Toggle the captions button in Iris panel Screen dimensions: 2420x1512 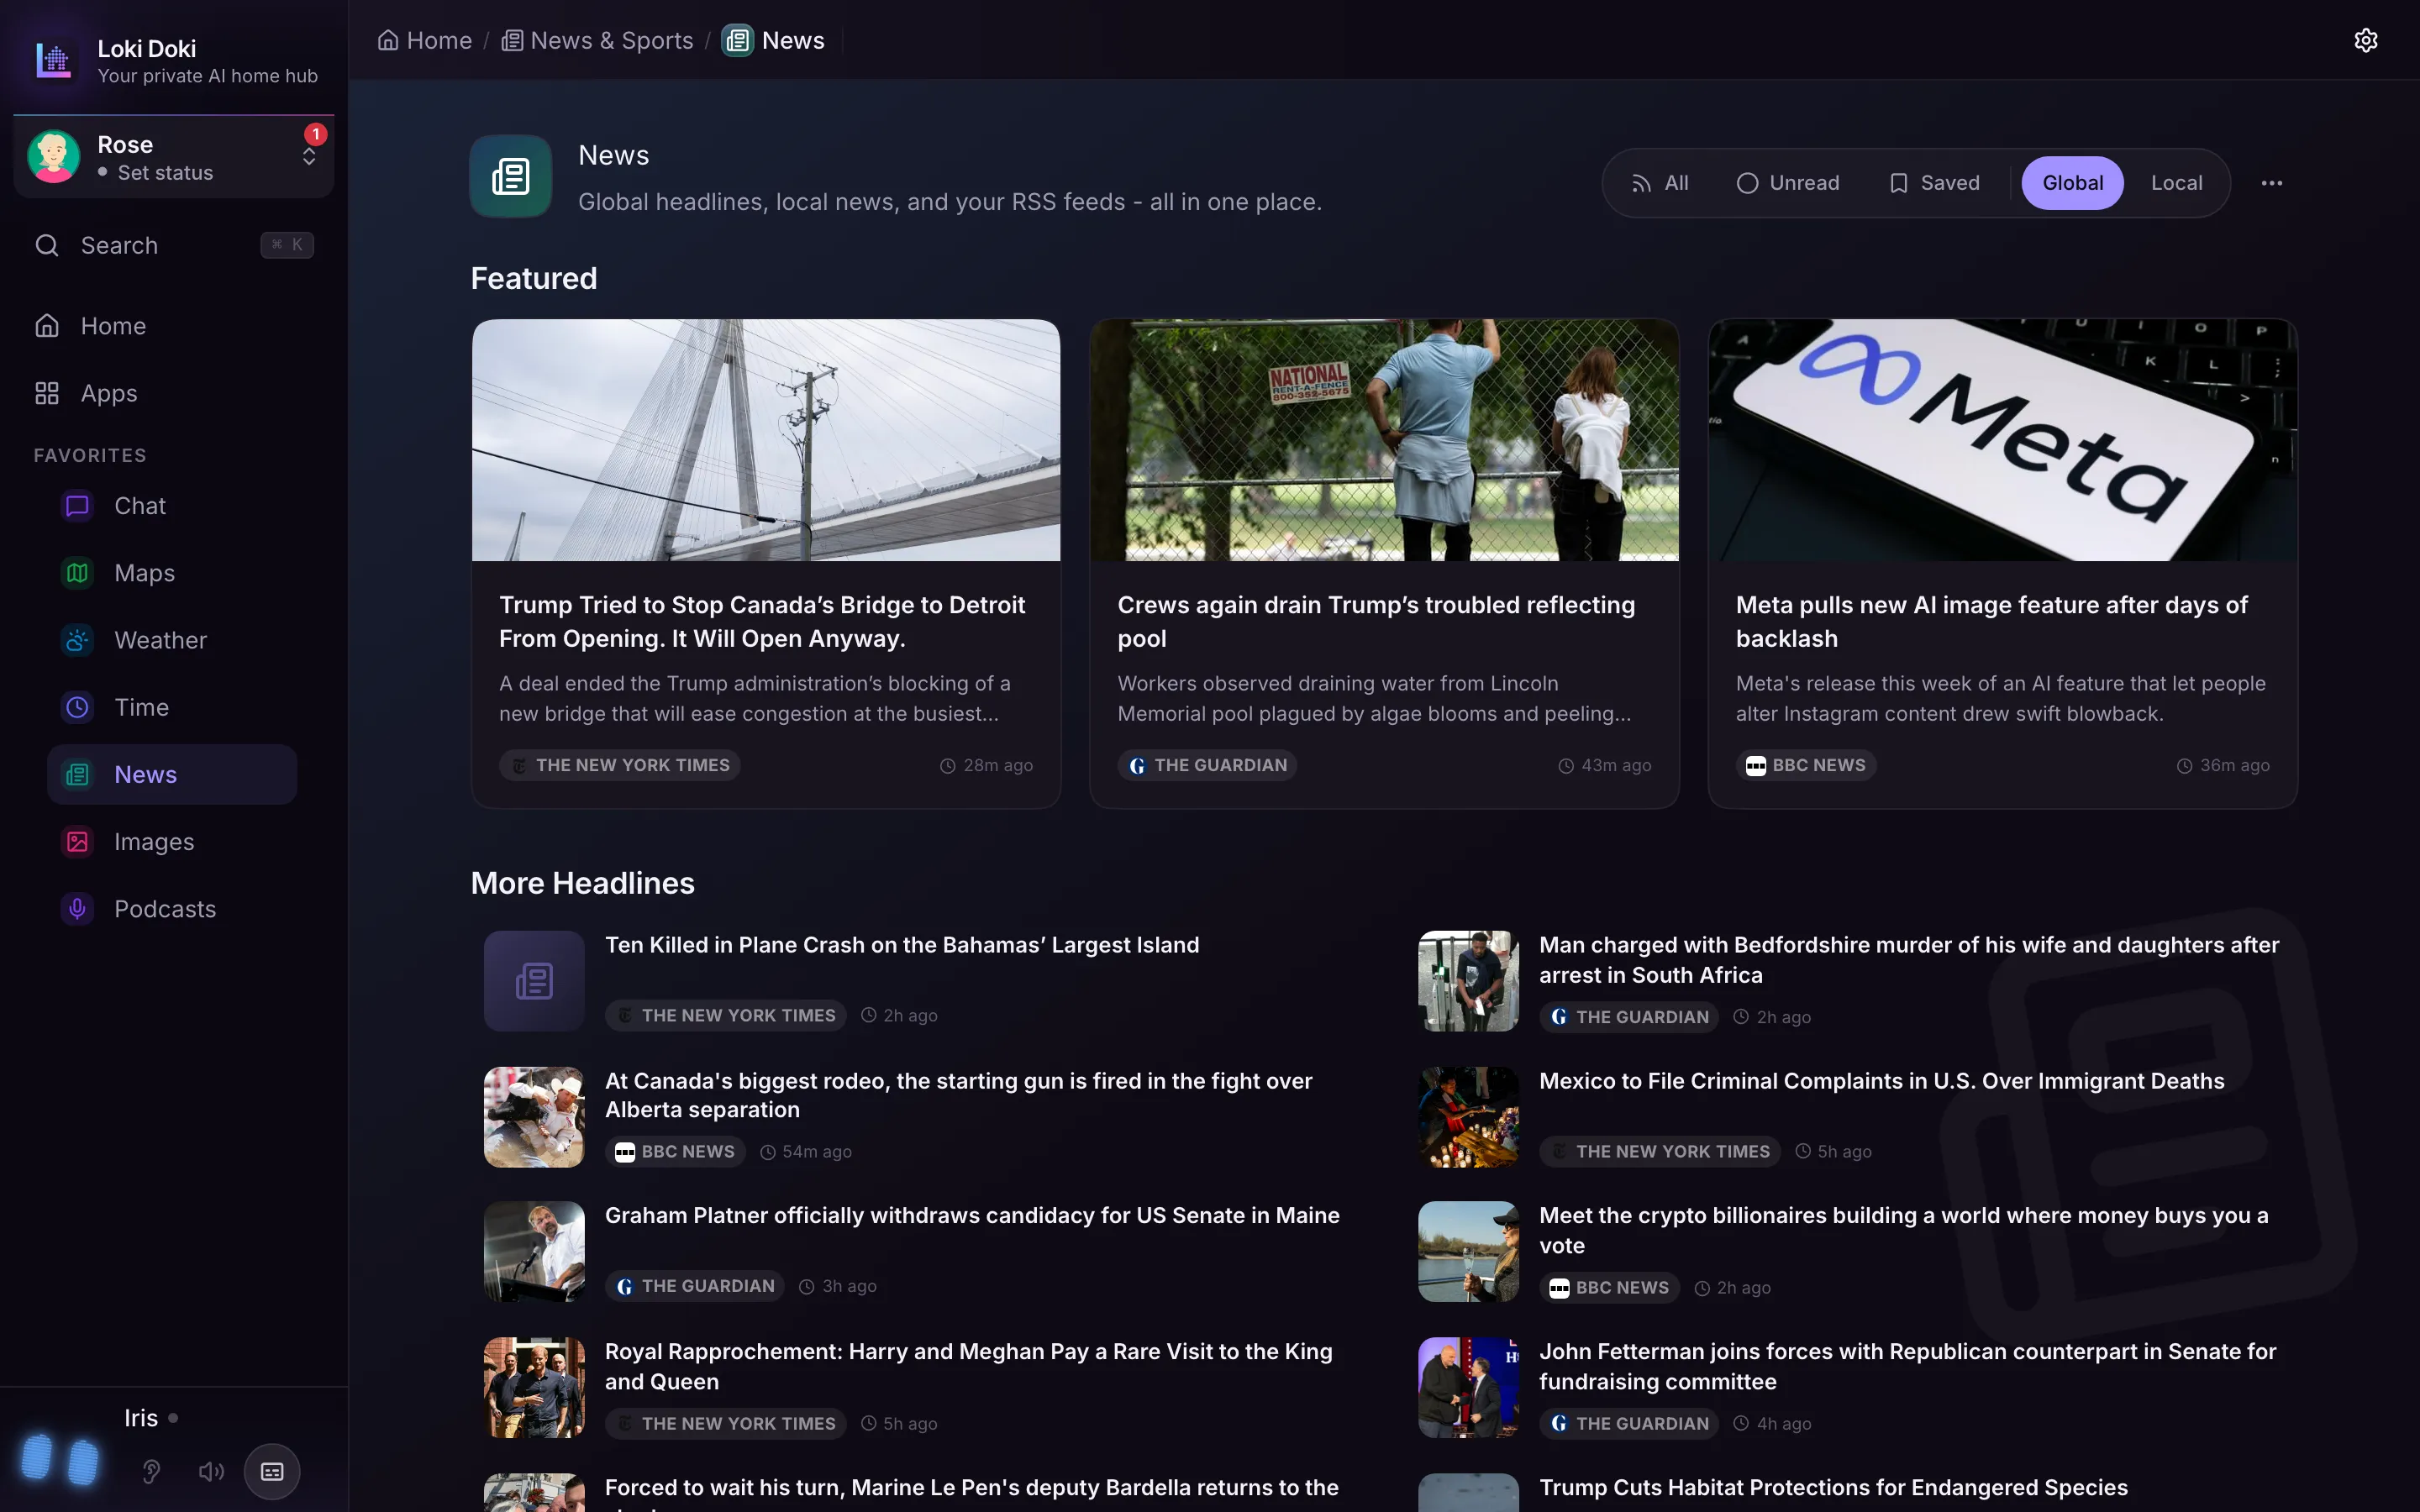pyautogui.click(x=272, y=1472)
